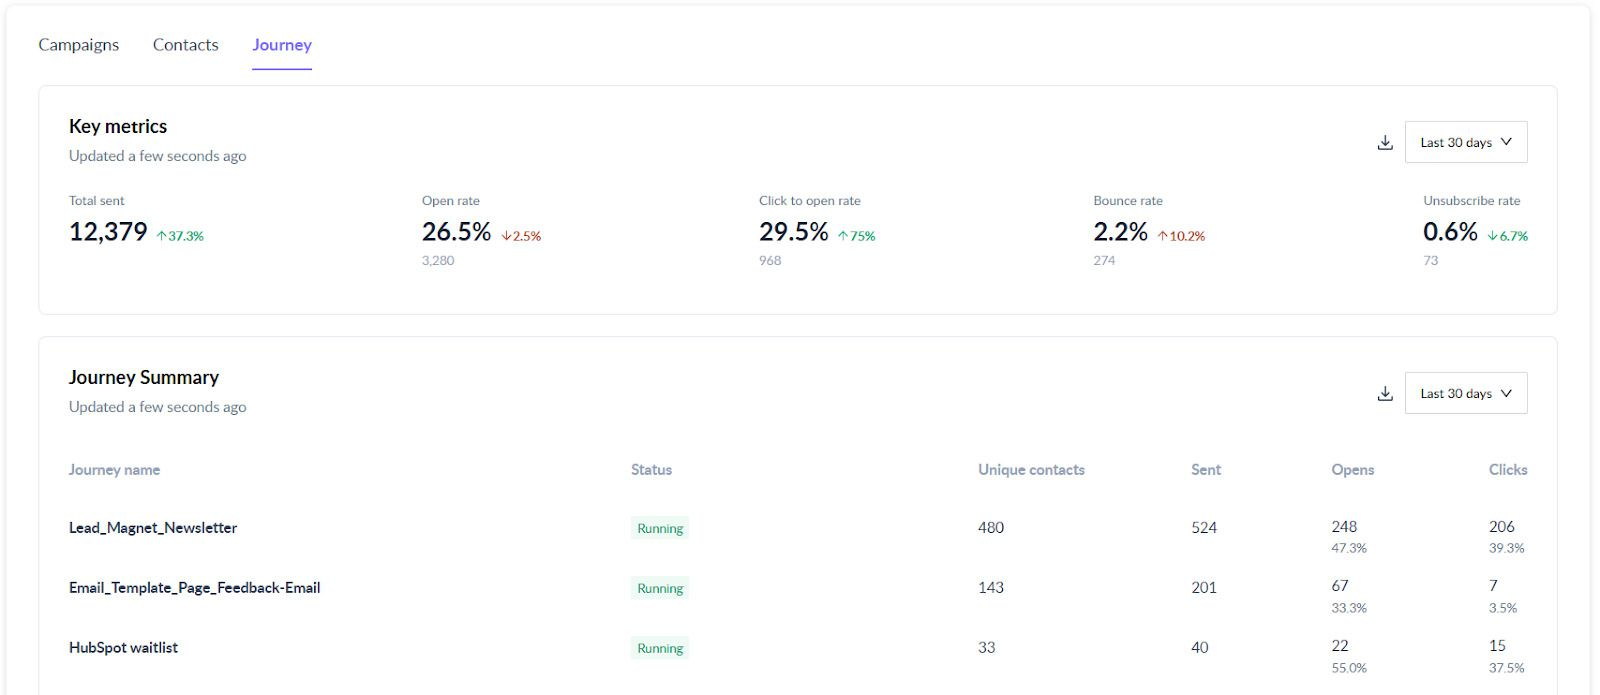
Task: Click the Clicks column header
Action: [x=1507, y=470]
